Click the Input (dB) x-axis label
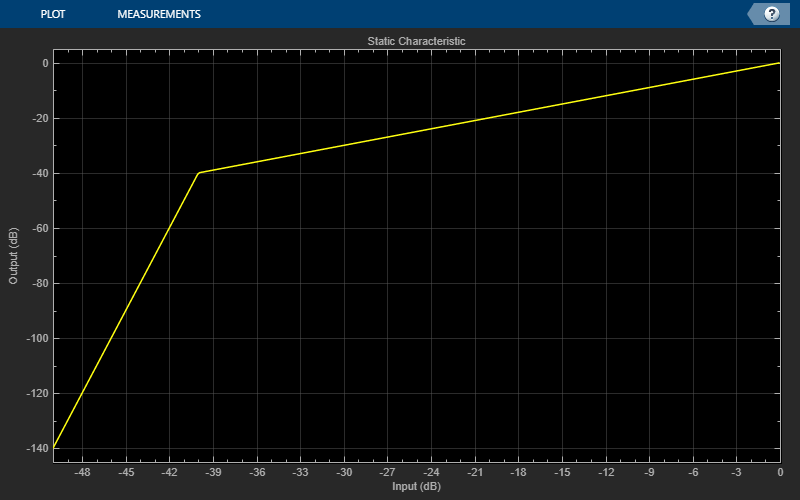This screenshot has height=500, width=800. point(416,486)
